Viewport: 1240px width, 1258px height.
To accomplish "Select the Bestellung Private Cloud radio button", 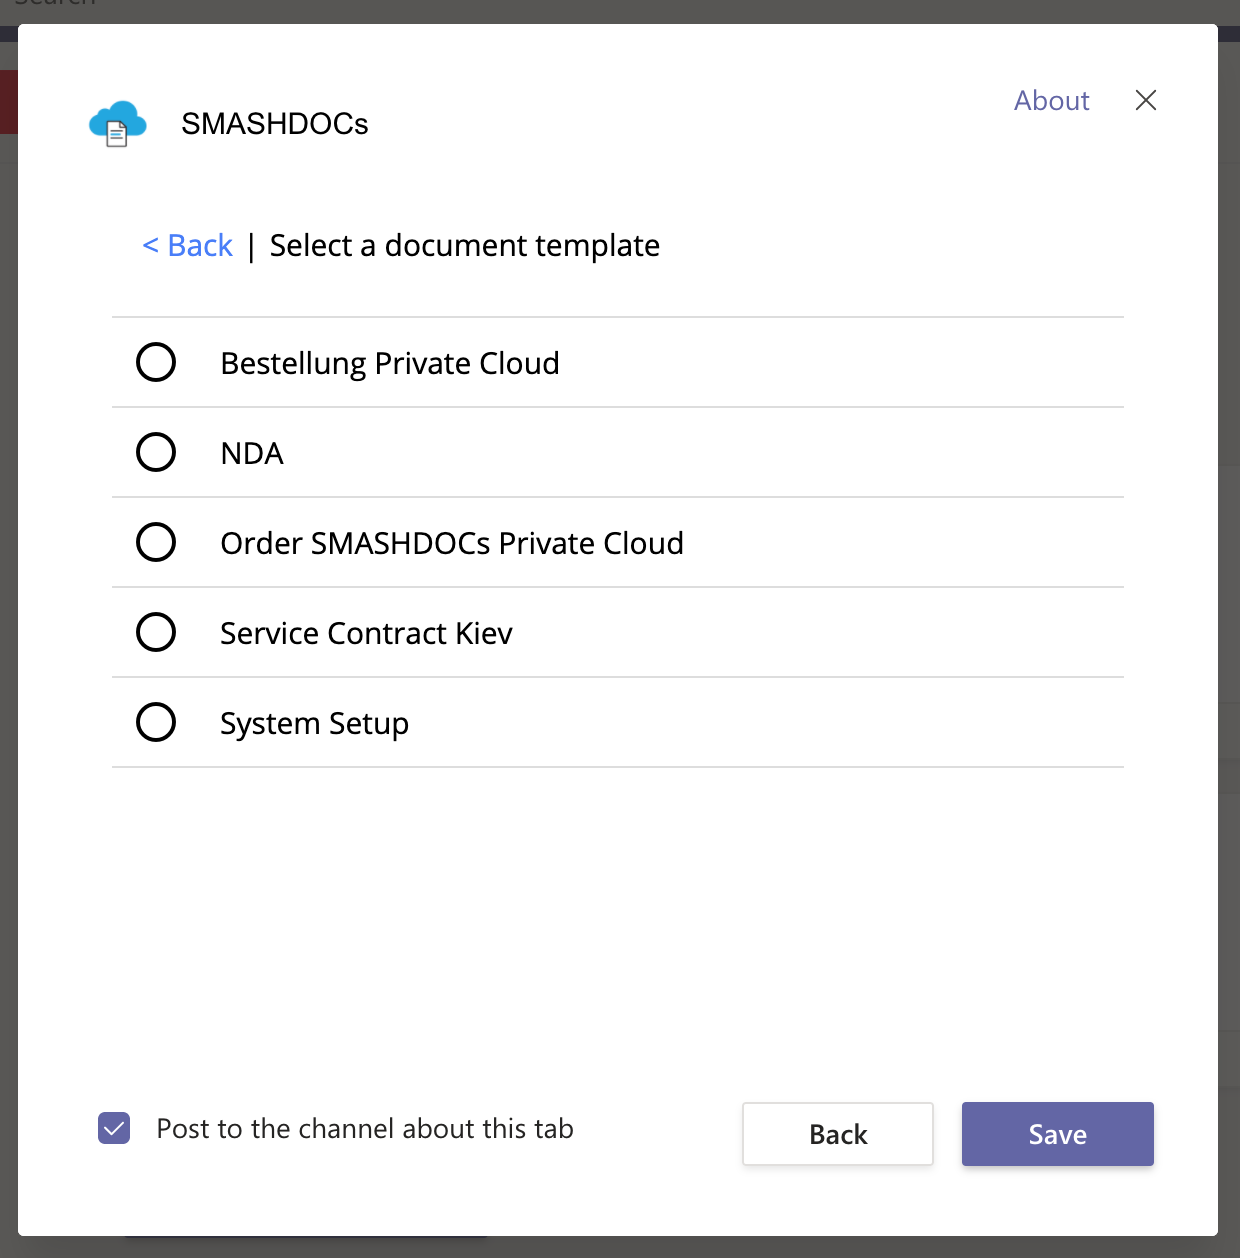I will coord(156,362).
